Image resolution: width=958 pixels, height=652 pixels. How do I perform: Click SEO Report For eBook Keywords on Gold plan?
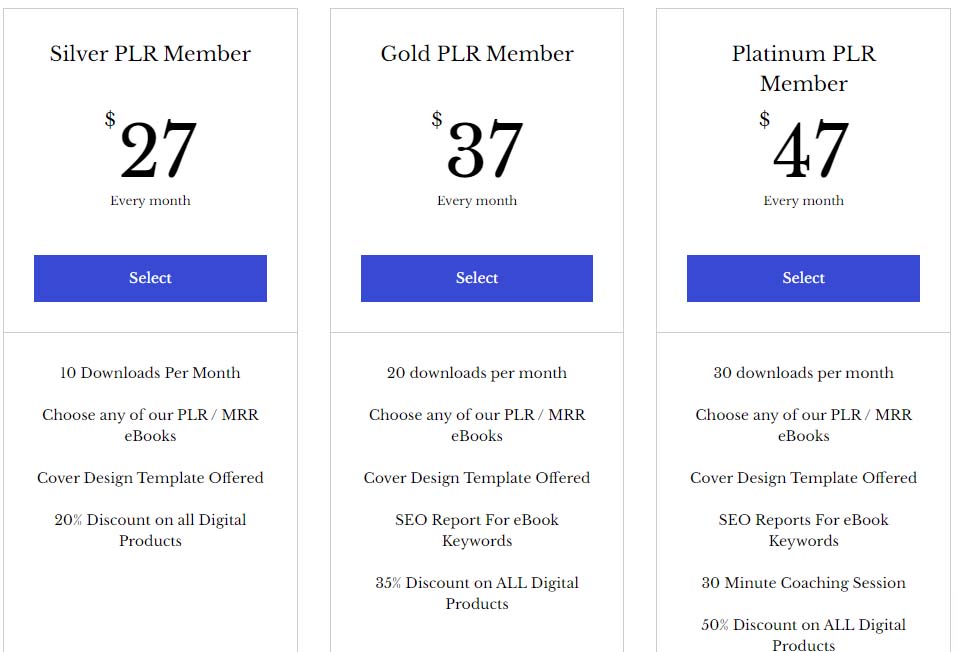click(x=477, y=530)
